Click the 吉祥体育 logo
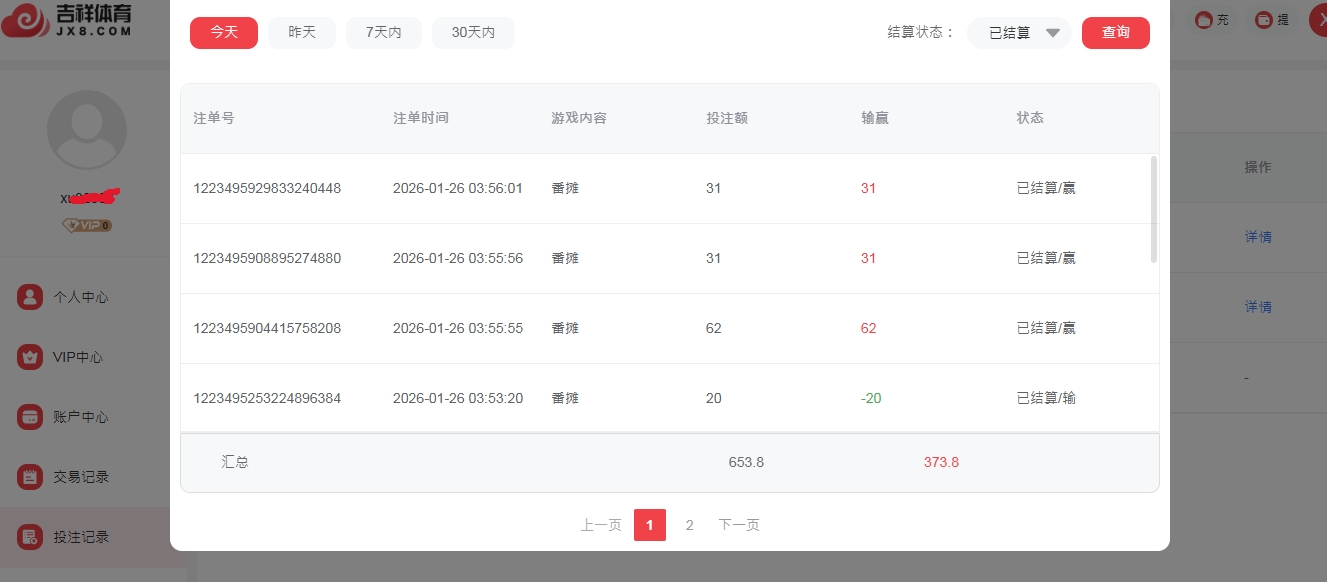 (68, 19)
